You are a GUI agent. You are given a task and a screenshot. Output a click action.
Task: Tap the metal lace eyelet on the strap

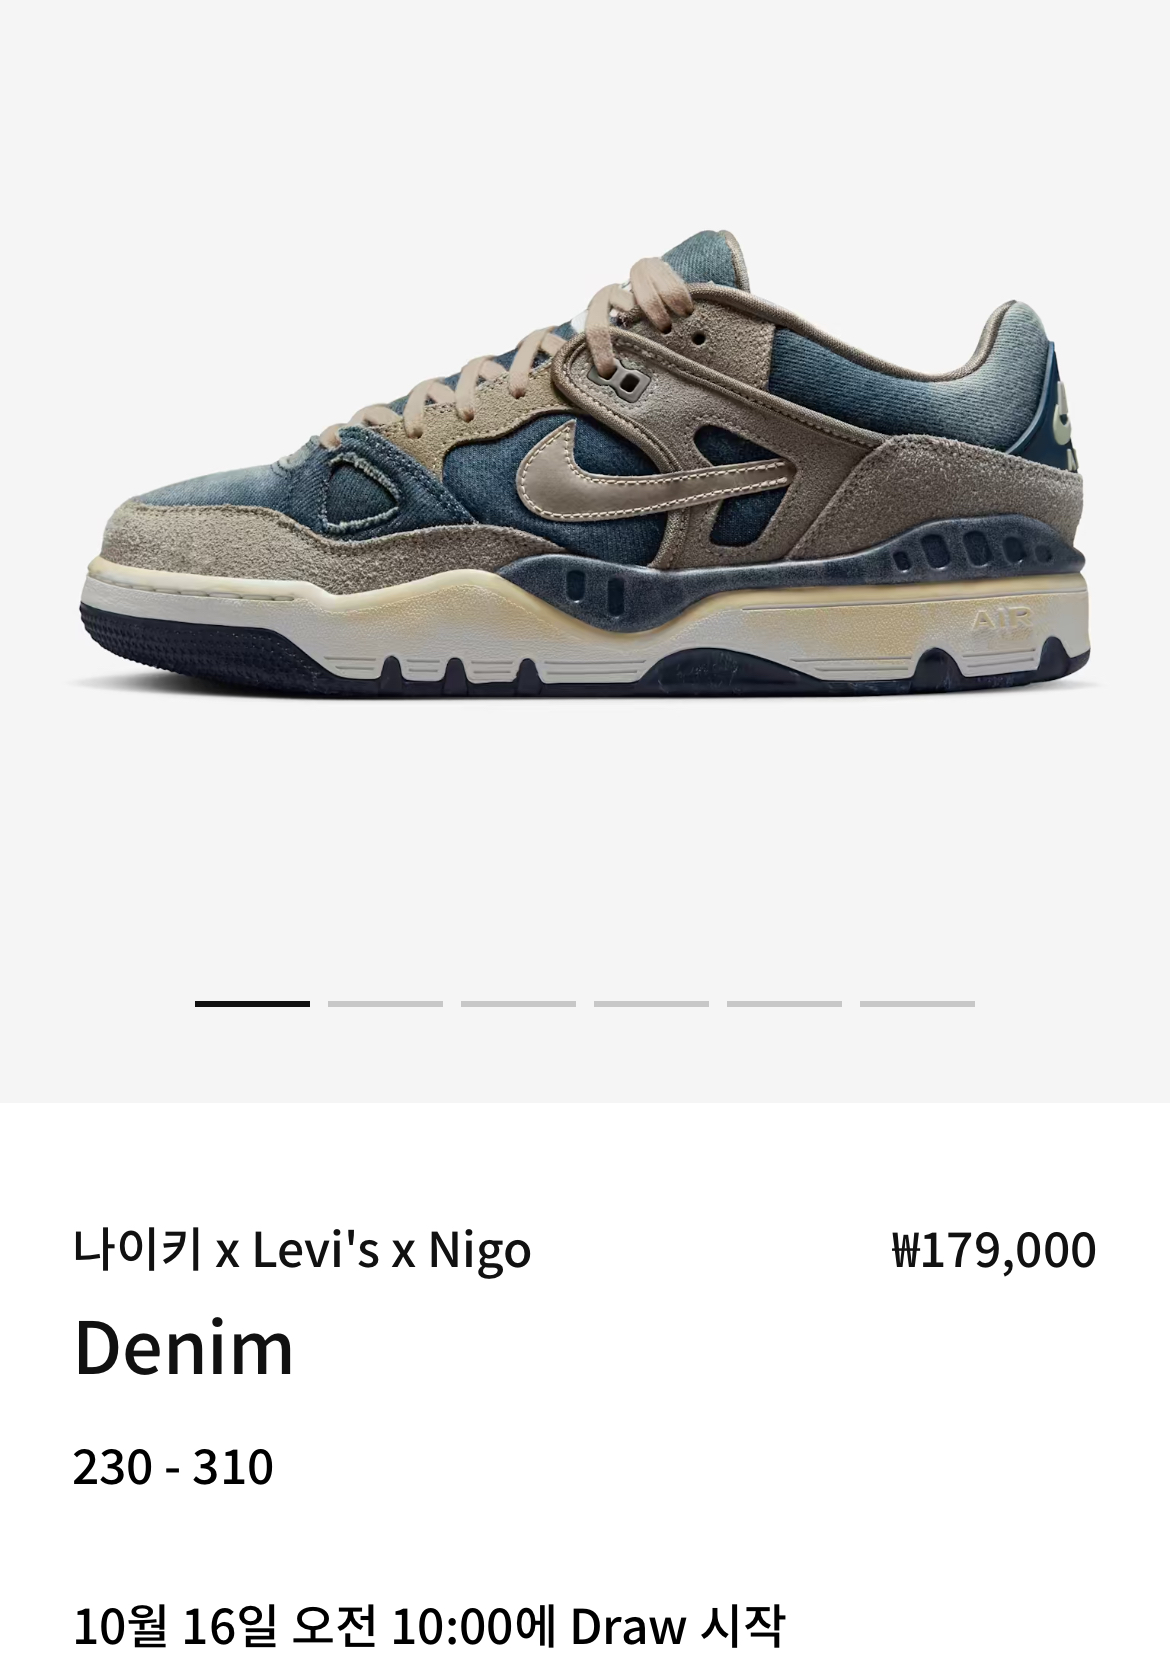(x=625, y=379)
